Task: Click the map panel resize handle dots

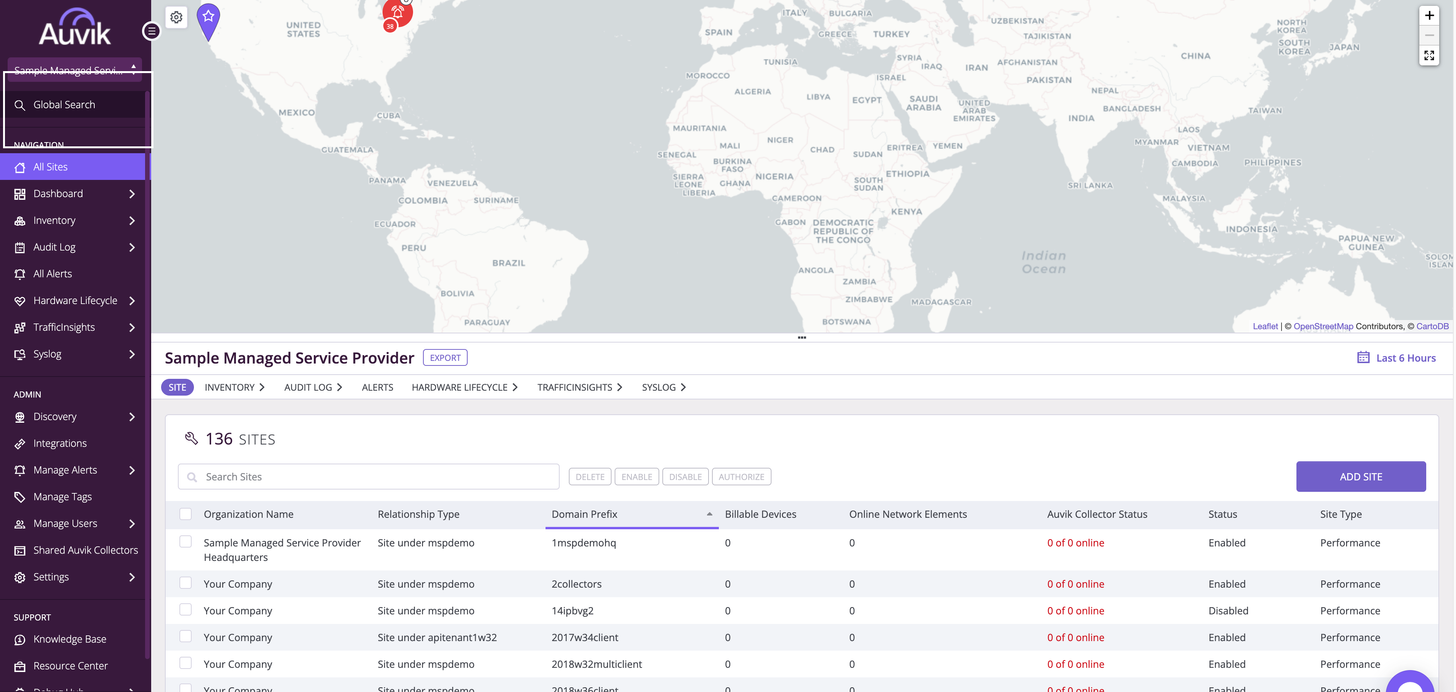Action: [x=802, y=338]
